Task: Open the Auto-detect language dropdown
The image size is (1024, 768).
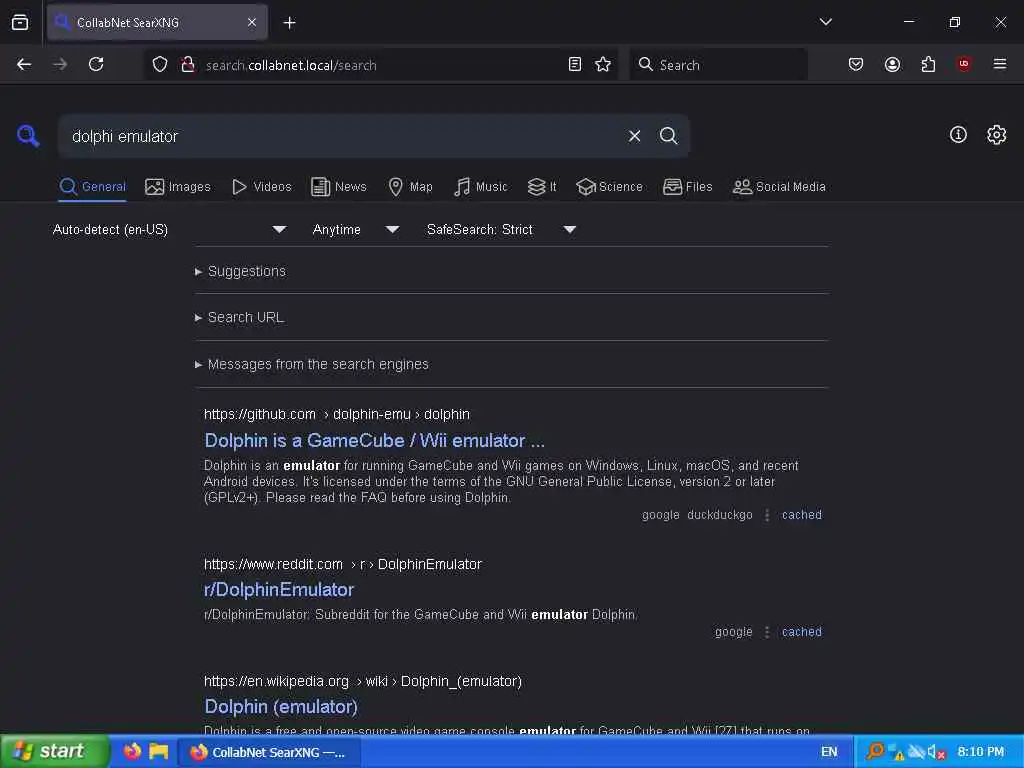Action: point(169,229)
